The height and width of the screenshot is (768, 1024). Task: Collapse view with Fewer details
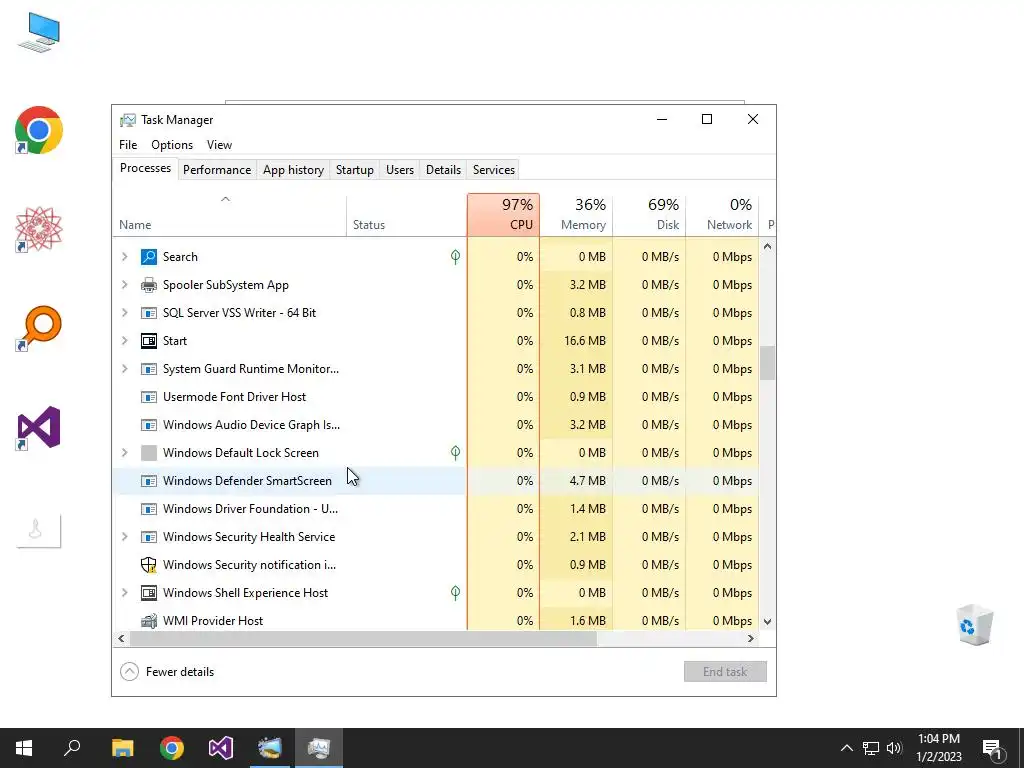pyautogui.click(x=167, y=671)
